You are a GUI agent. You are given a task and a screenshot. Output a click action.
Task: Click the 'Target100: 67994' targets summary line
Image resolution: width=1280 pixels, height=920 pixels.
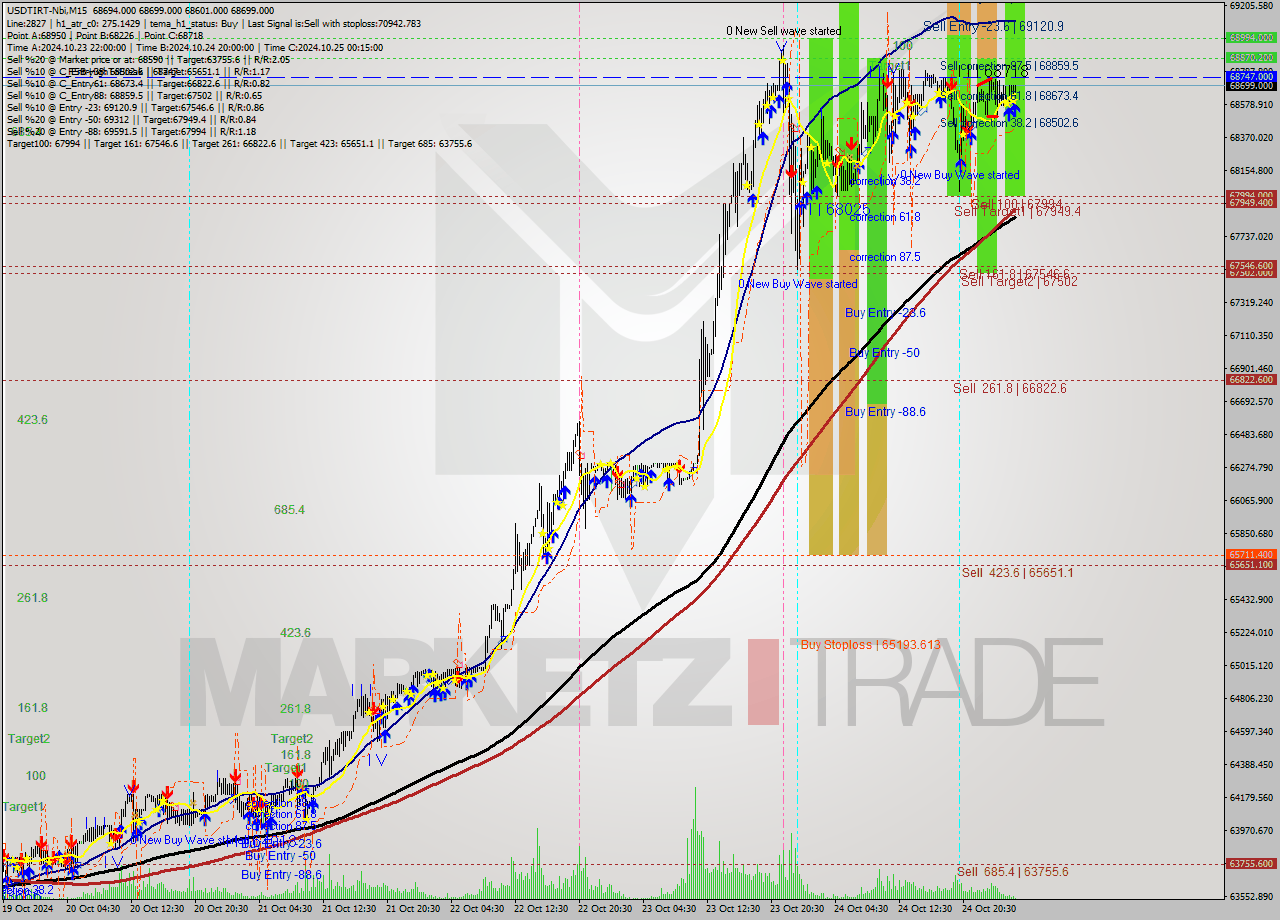[239, 144]
